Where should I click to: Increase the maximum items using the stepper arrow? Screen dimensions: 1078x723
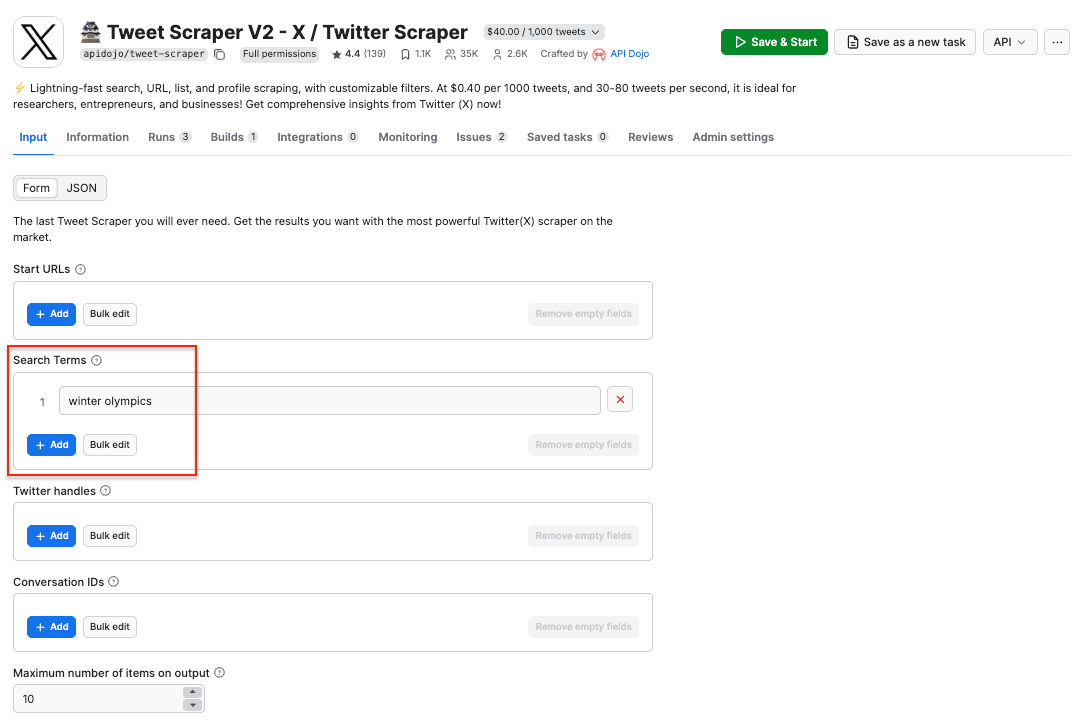tap(192, 693)
